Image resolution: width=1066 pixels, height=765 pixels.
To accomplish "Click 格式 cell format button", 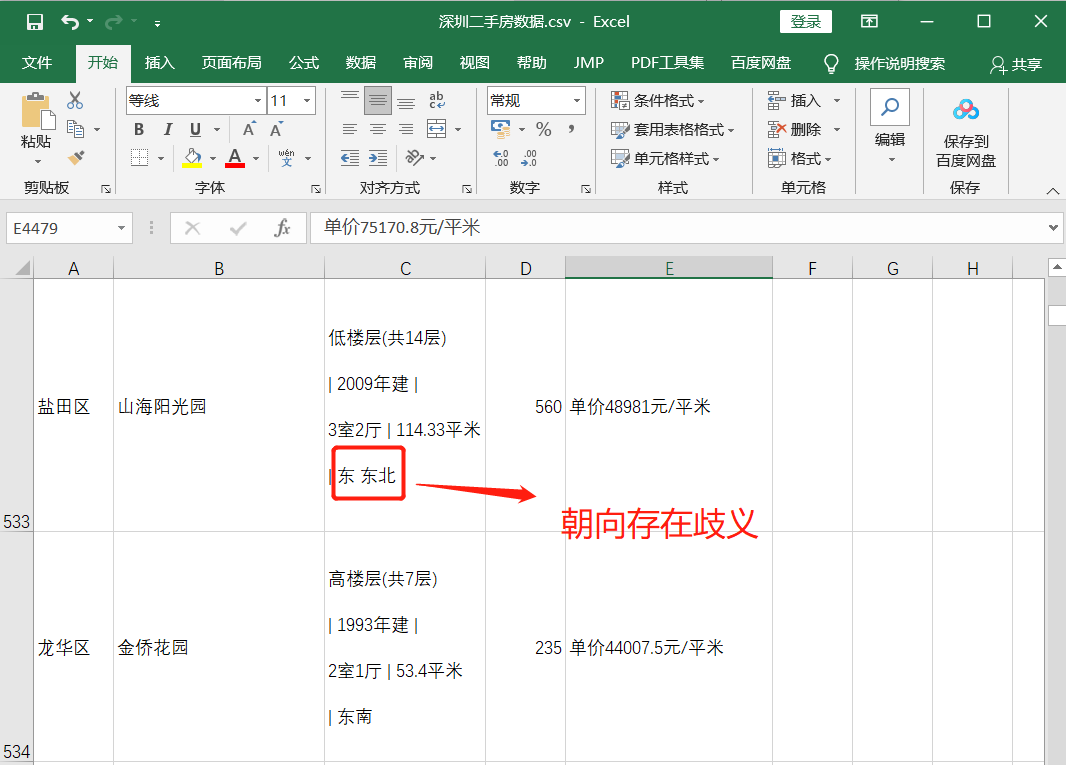I will 800,158.
